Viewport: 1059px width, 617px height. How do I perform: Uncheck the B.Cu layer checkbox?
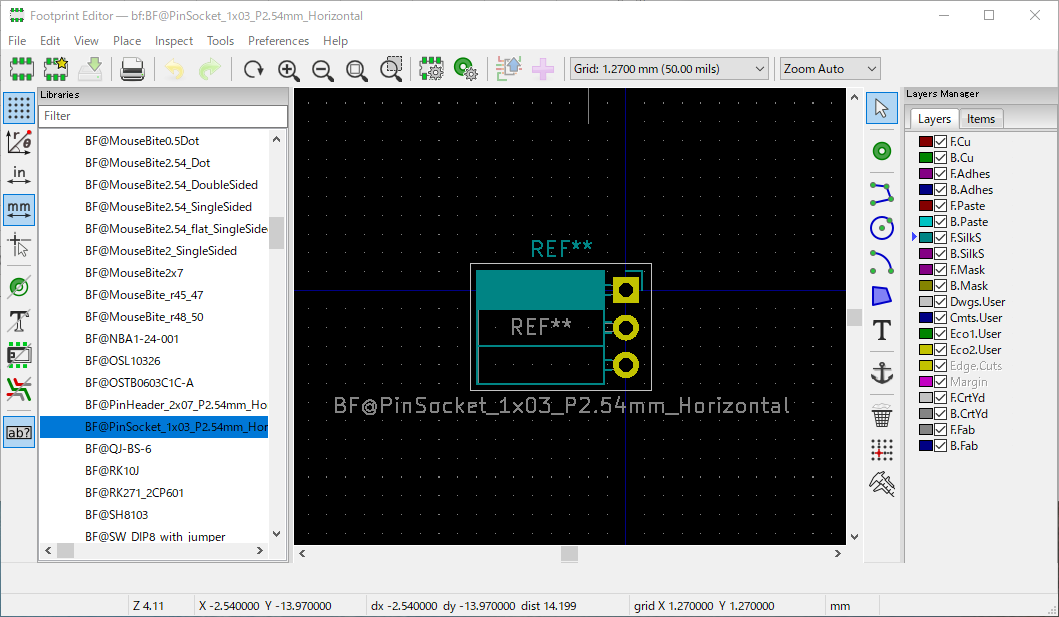coord(940,158)
